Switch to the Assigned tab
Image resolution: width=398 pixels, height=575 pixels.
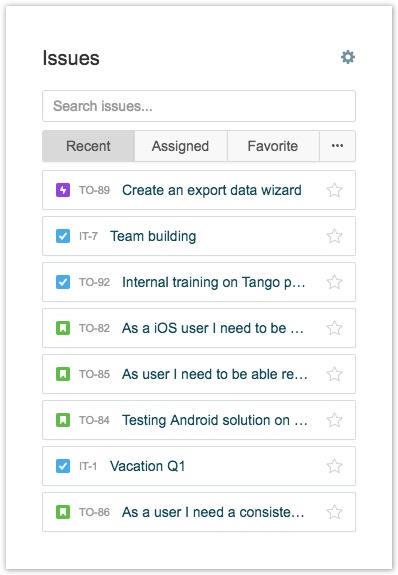[x=180, y=146]
